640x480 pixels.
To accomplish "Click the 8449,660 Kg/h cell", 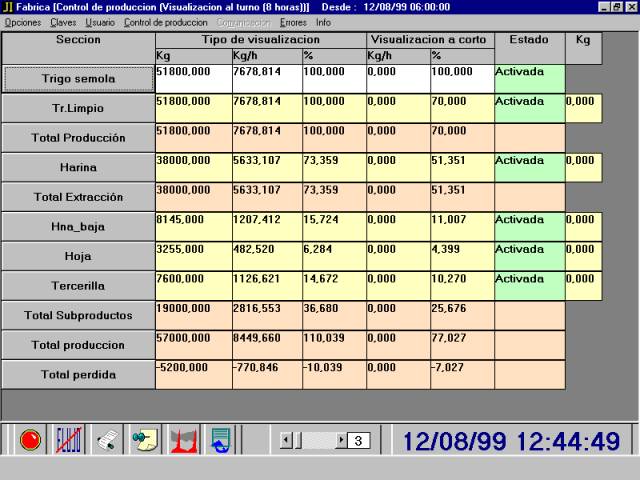I will [267, 345].
